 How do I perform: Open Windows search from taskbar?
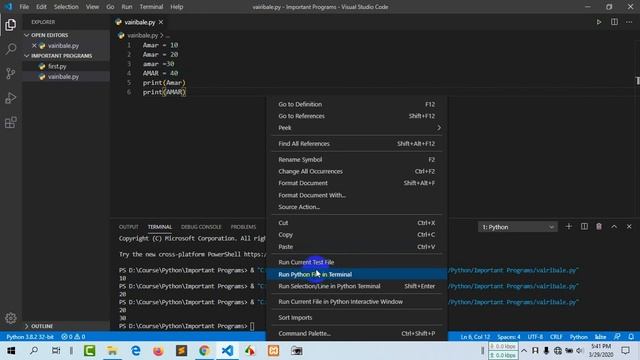pos(34,351)
